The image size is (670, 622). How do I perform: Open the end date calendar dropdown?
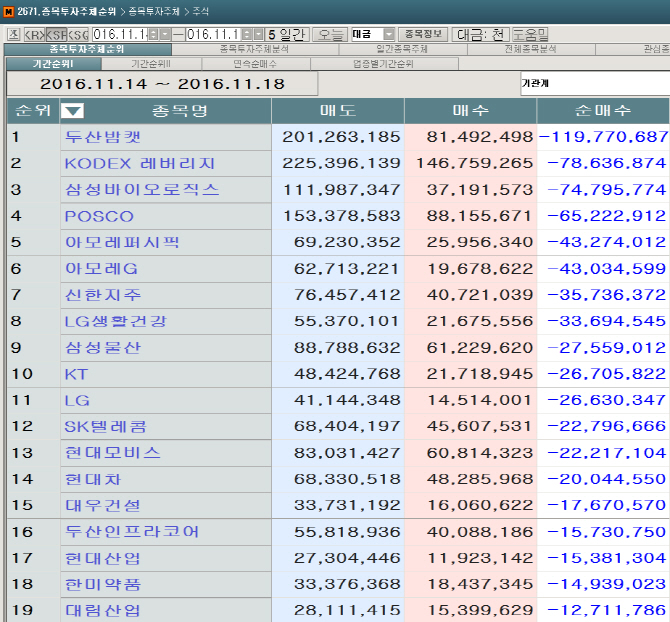[259, 34]
